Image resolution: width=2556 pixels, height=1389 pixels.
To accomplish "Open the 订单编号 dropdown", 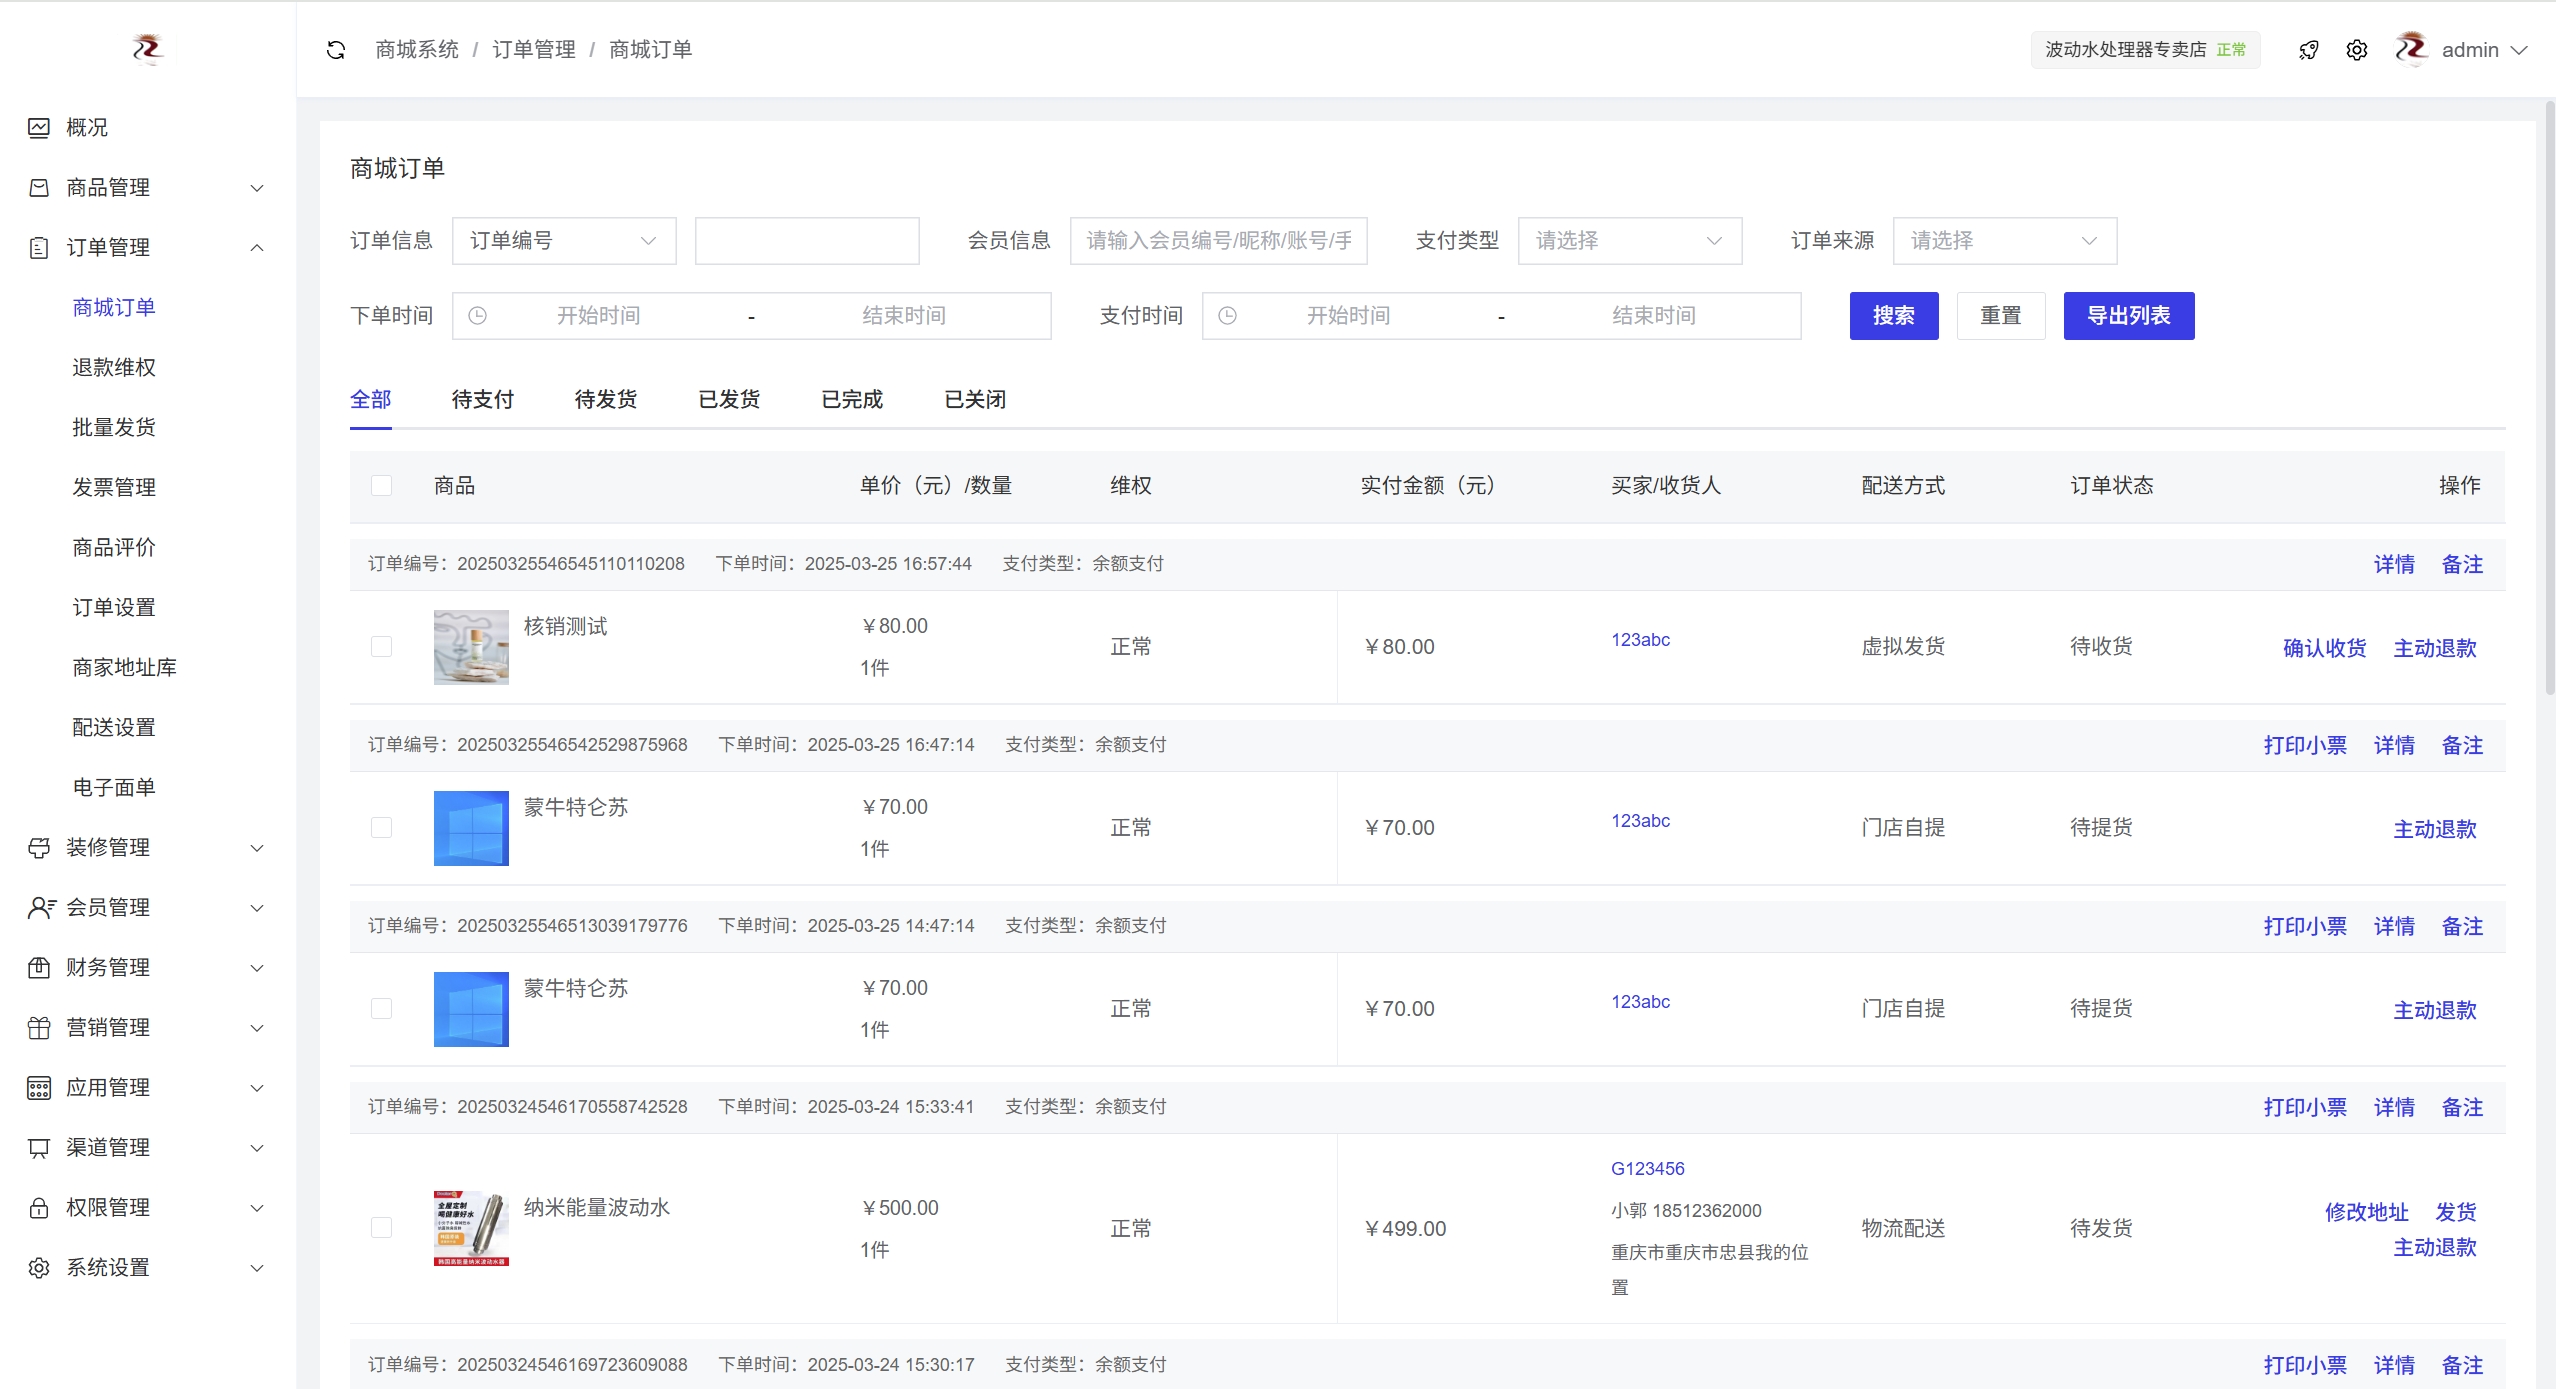I will 564,241.
